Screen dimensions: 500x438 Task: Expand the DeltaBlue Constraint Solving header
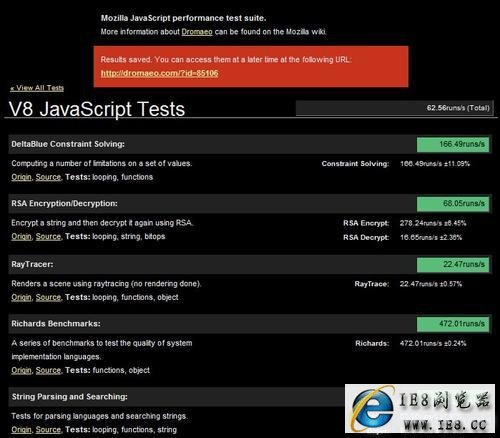pos(250,144)
